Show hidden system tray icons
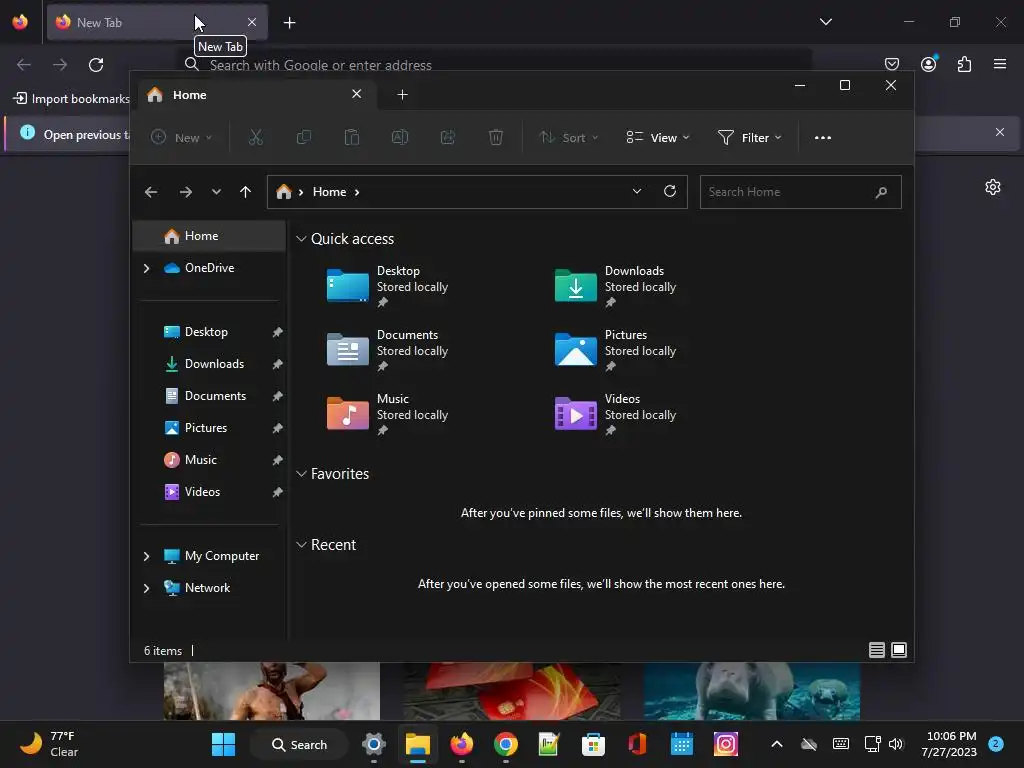 (x=777, y=744)
